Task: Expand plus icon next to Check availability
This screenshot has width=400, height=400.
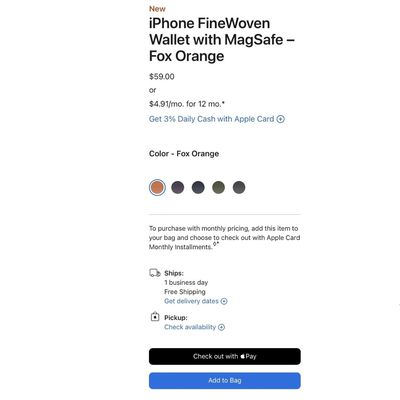Action: pyautogui.click(x=221, y=327)
